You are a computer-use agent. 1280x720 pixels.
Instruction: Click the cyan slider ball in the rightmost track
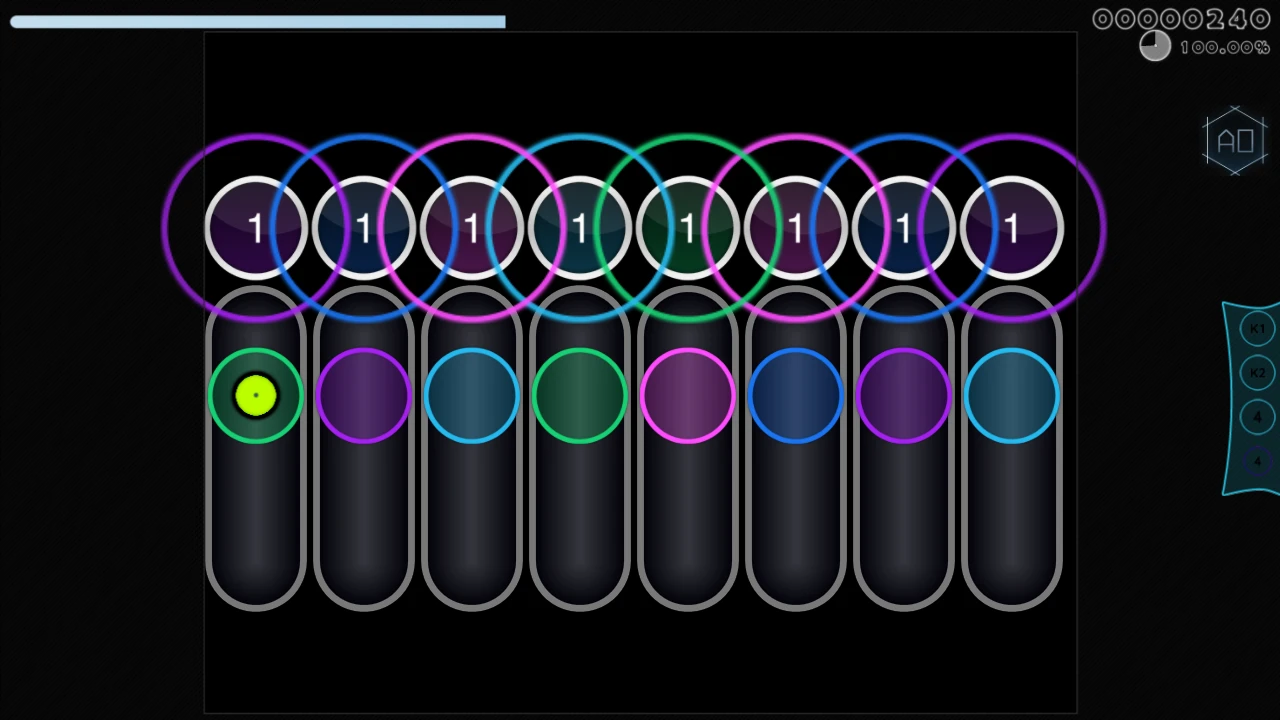pyautogui.click(x=1011, y=396)
